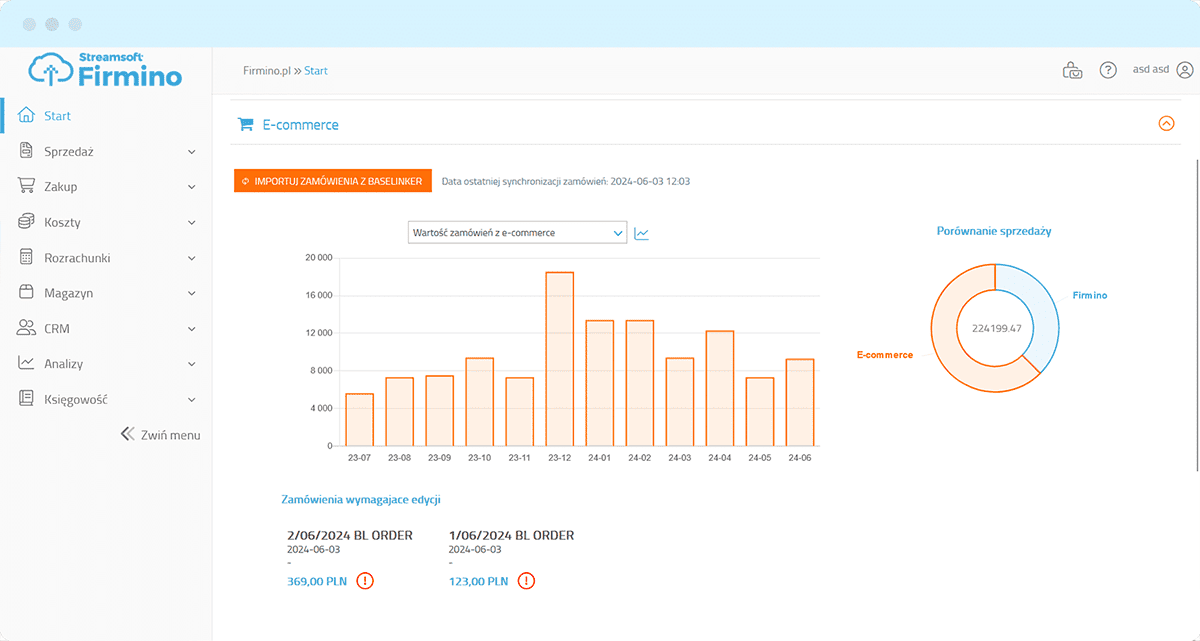Click the page vertical scrollbar
The image size is (1200, 641).
coord(1196,315)
